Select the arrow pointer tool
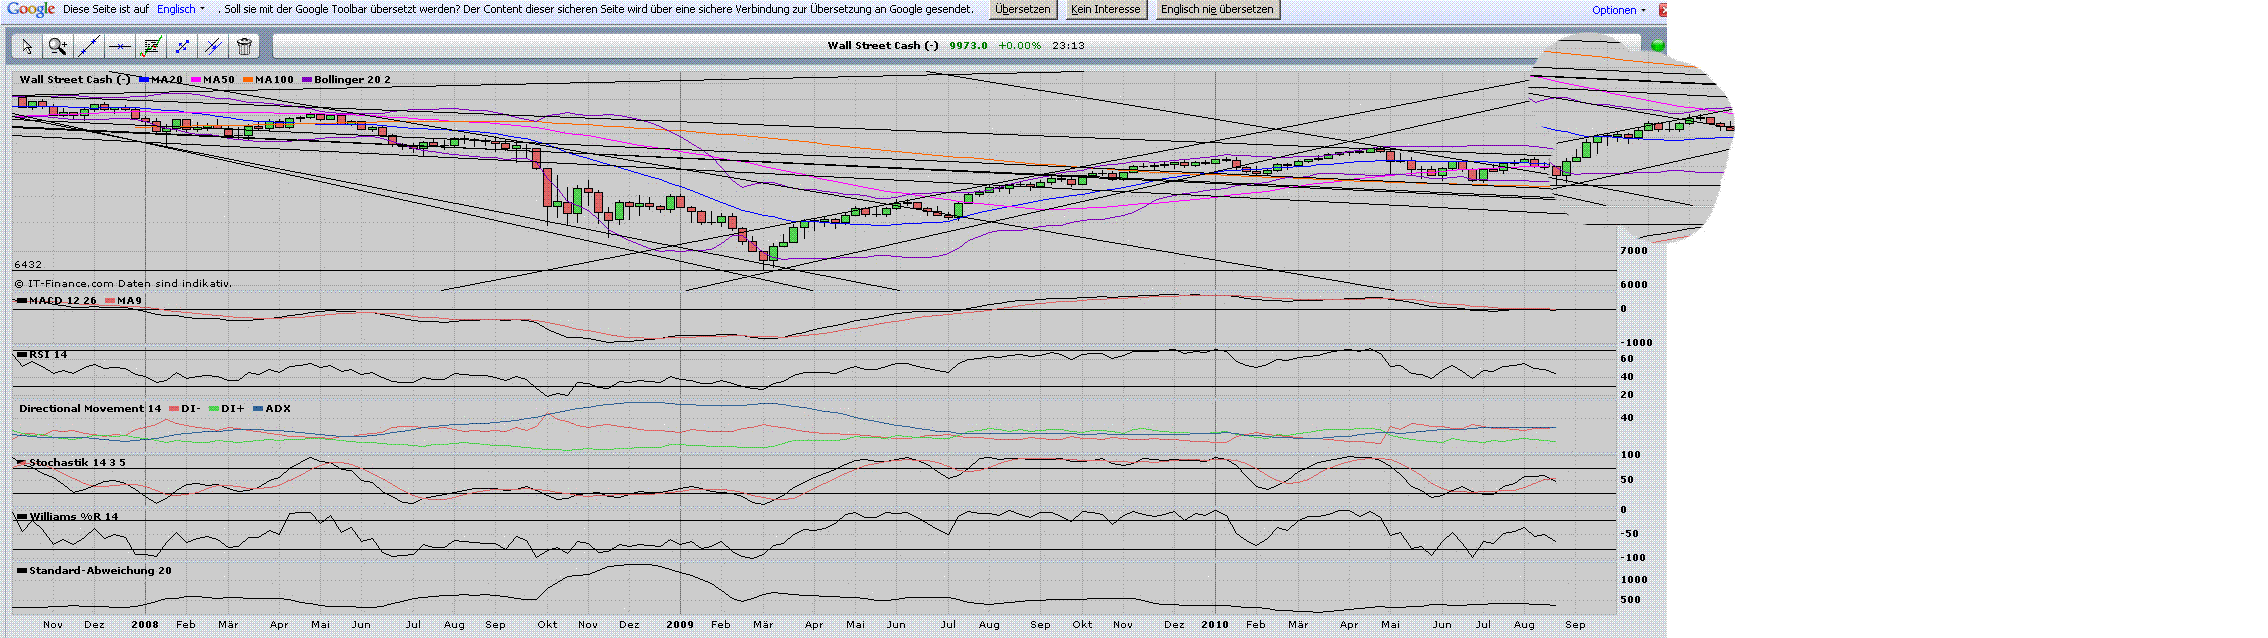This screenshot has height=638, width=2268. point(27,46)
